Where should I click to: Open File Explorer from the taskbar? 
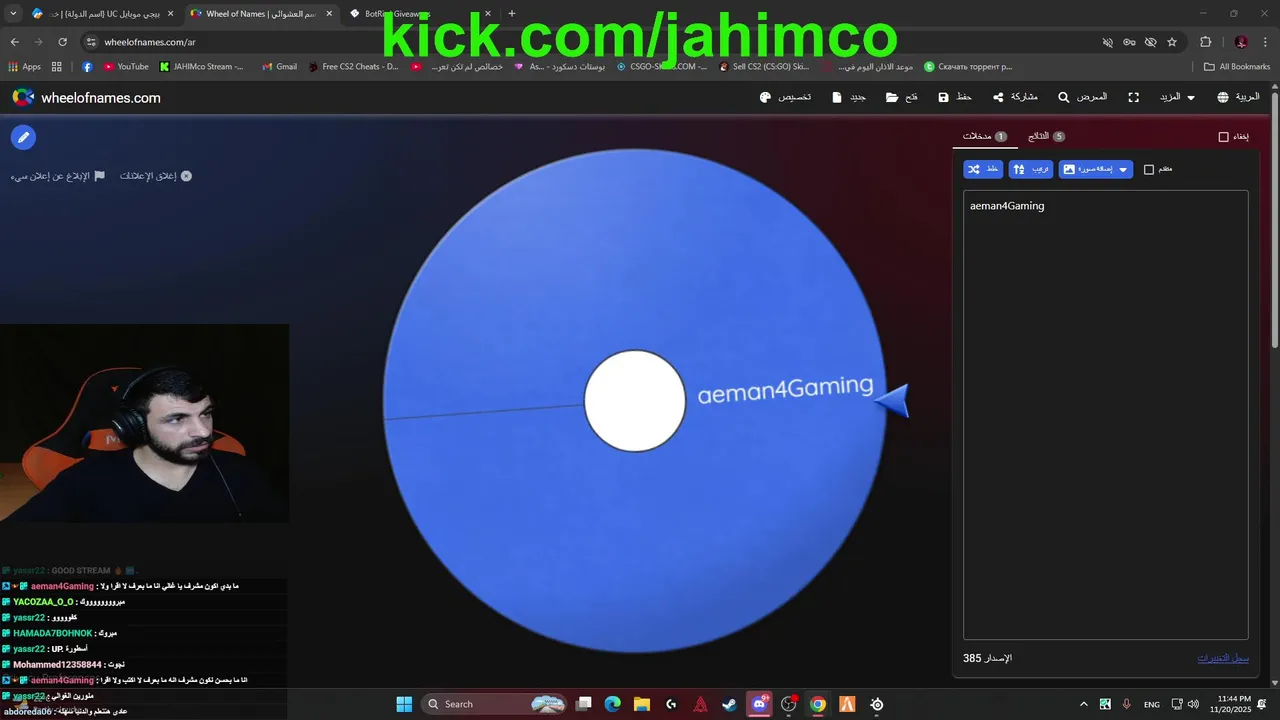pyautogui.click(x=642, y=704)
